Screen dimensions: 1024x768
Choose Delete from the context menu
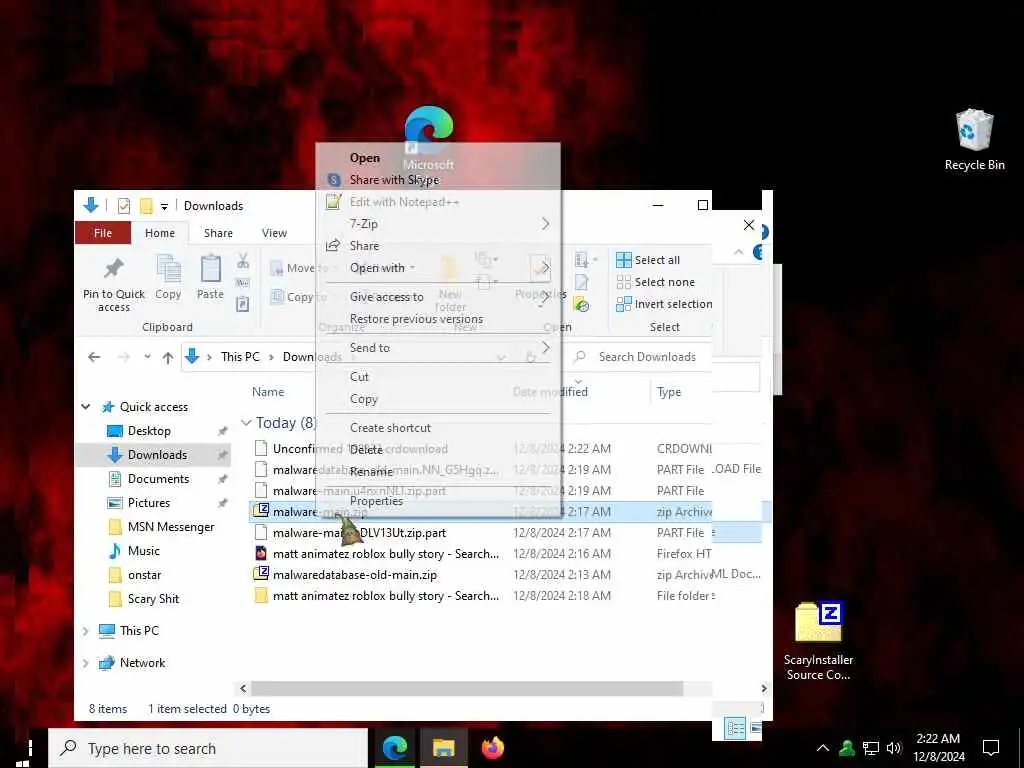(438, 450)
